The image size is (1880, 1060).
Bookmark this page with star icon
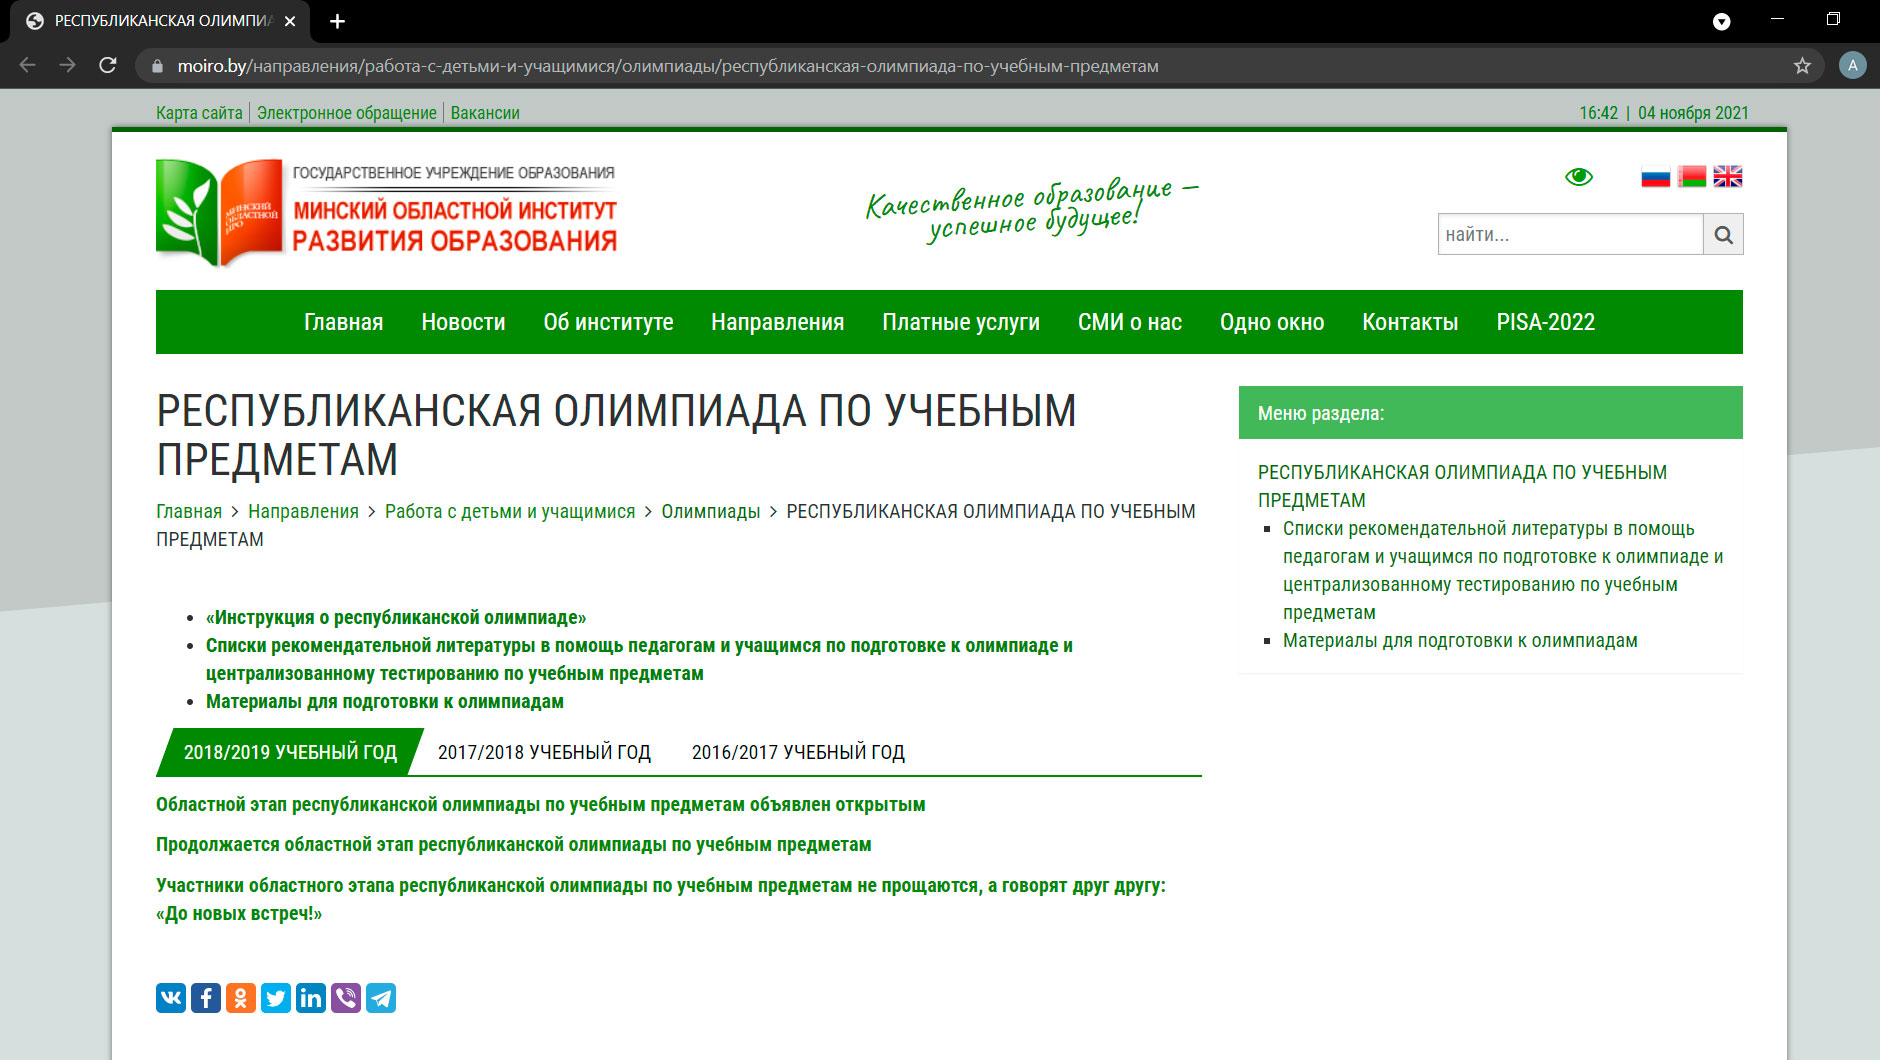pos(1802,66)
